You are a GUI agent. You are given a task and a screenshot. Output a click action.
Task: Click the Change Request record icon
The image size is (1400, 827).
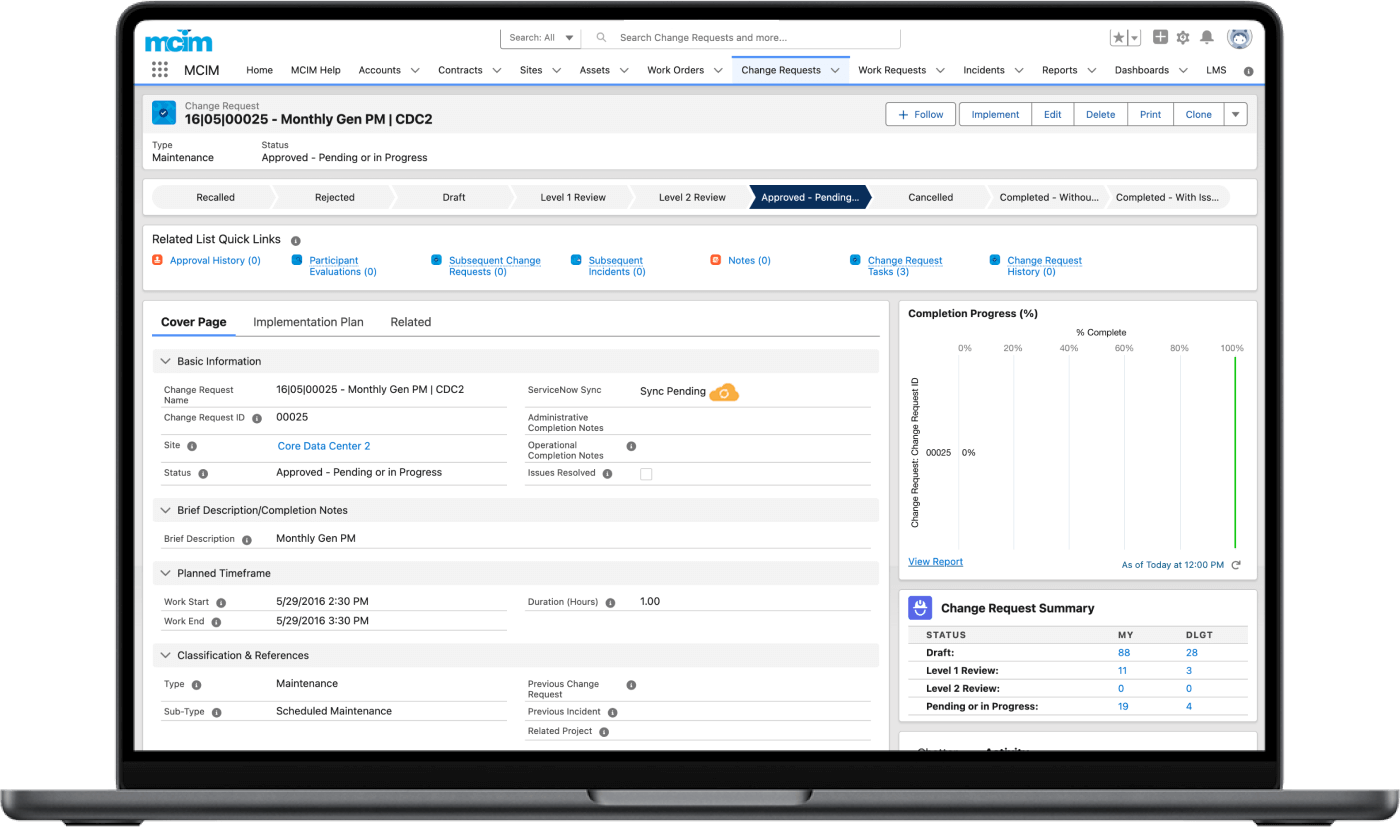(164, 113)
